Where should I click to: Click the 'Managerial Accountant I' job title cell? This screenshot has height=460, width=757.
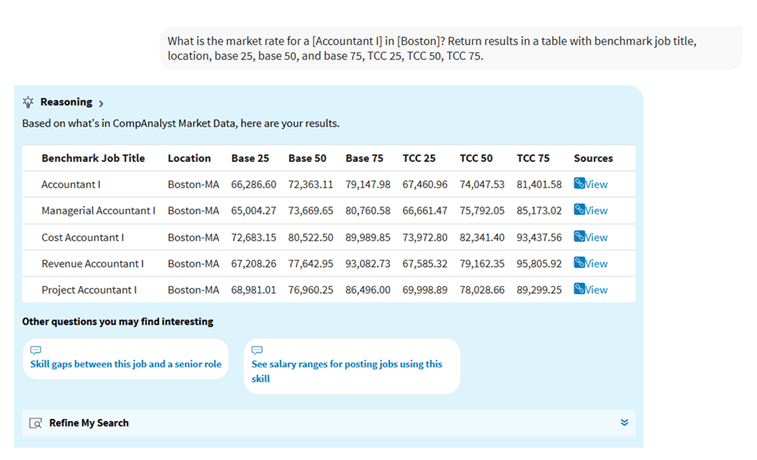point(98,210)
